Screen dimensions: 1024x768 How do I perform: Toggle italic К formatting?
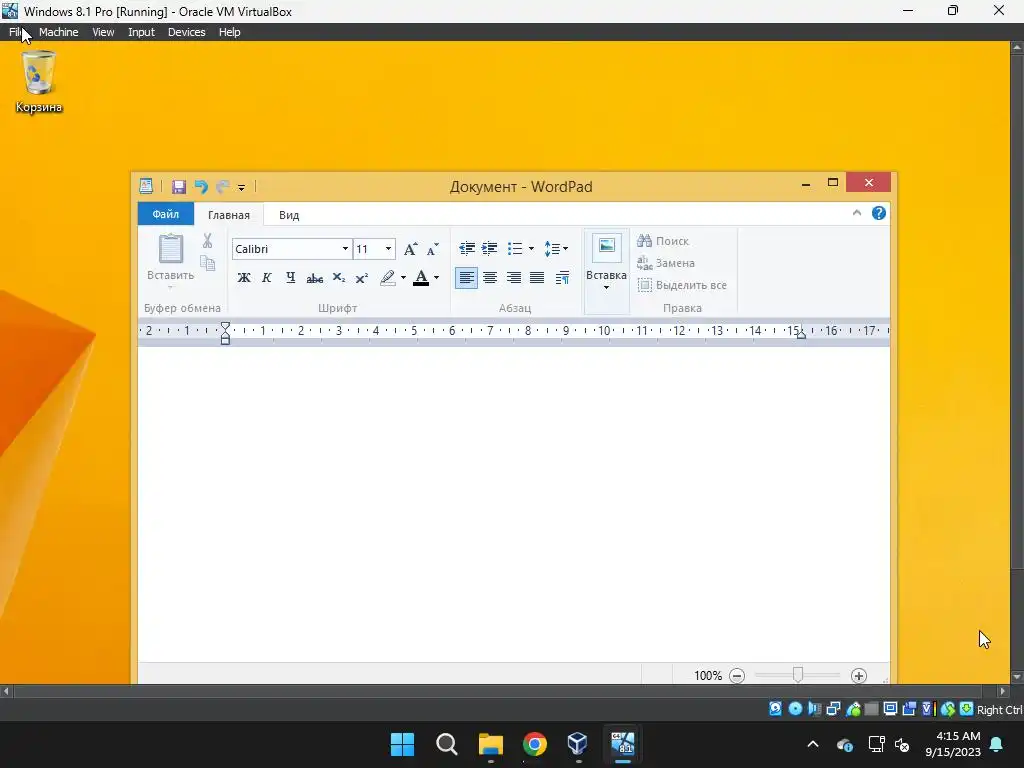coord(266,278)
